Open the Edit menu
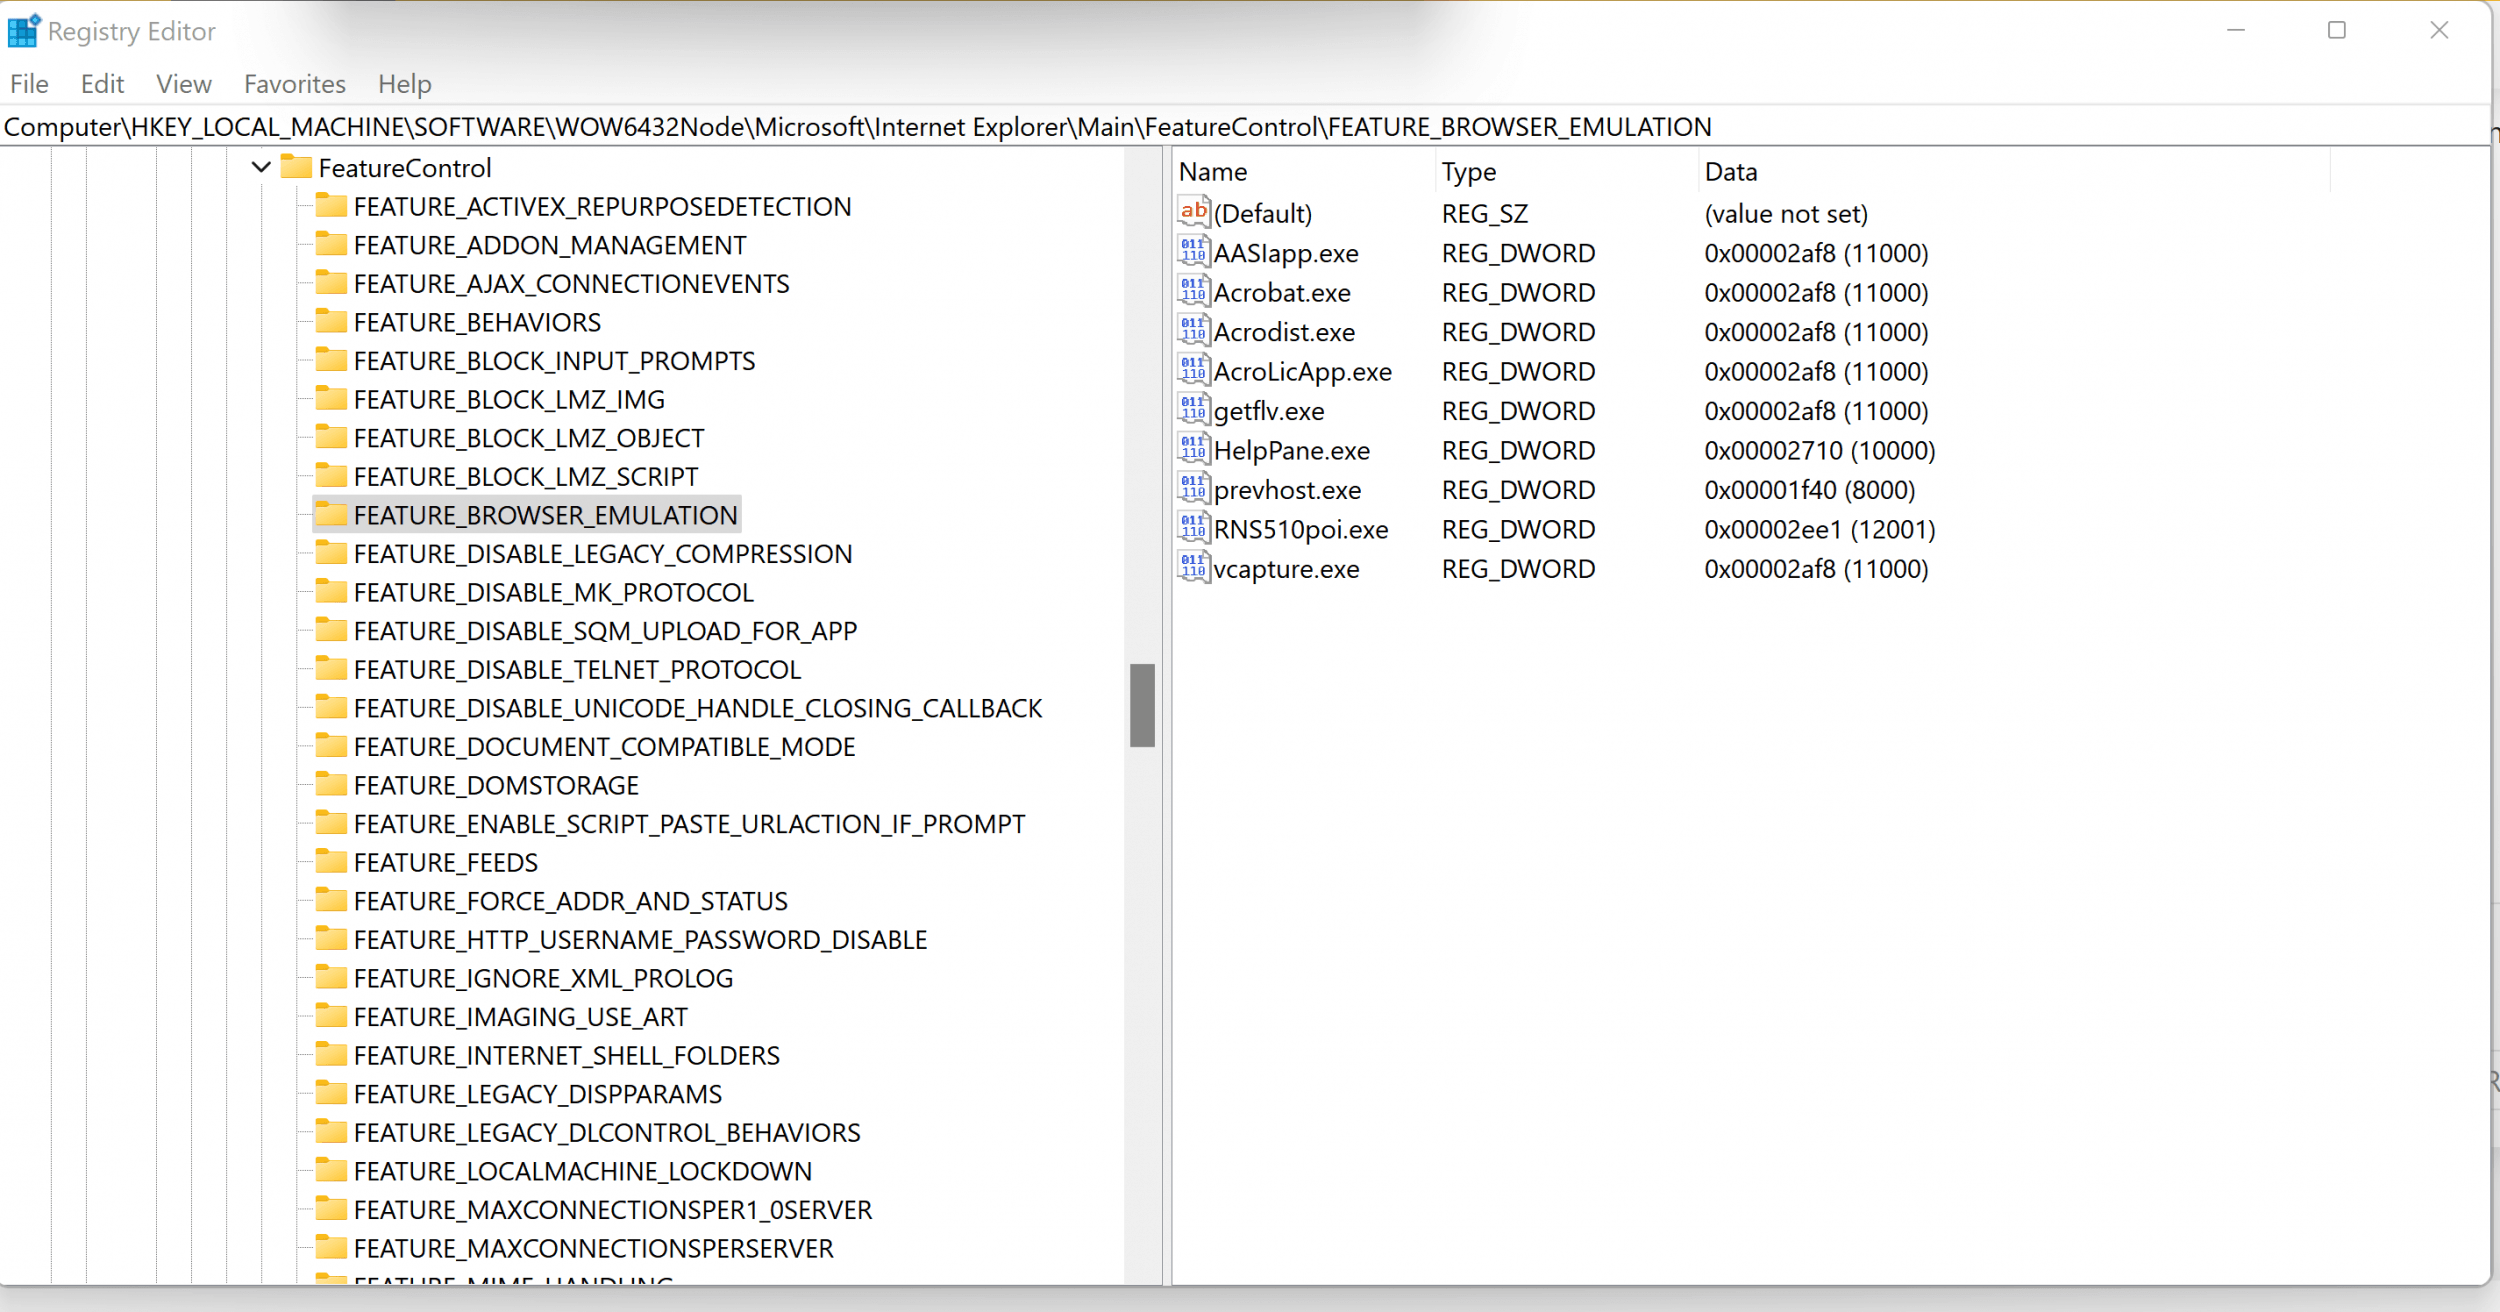The height and width of the screenshot is (1312, 2500). (102, 84)
